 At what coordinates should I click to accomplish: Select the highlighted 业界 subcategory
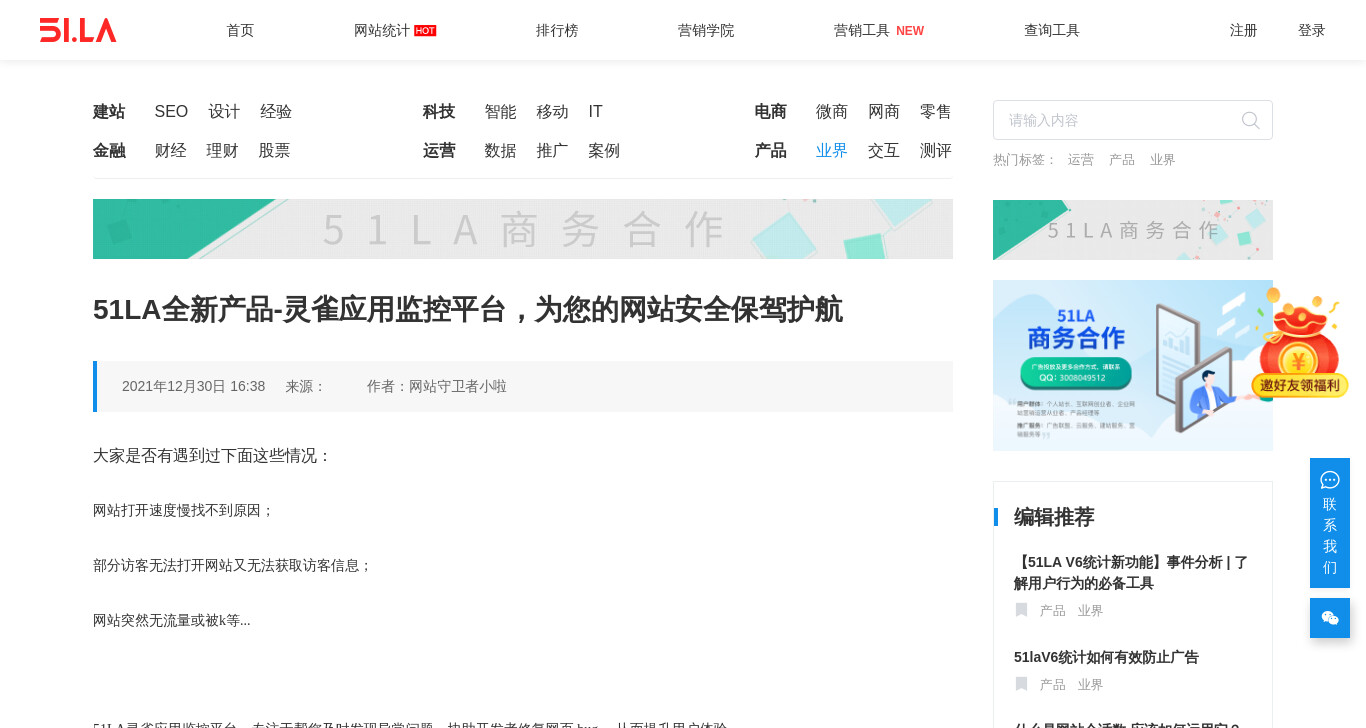pos(832,151)
